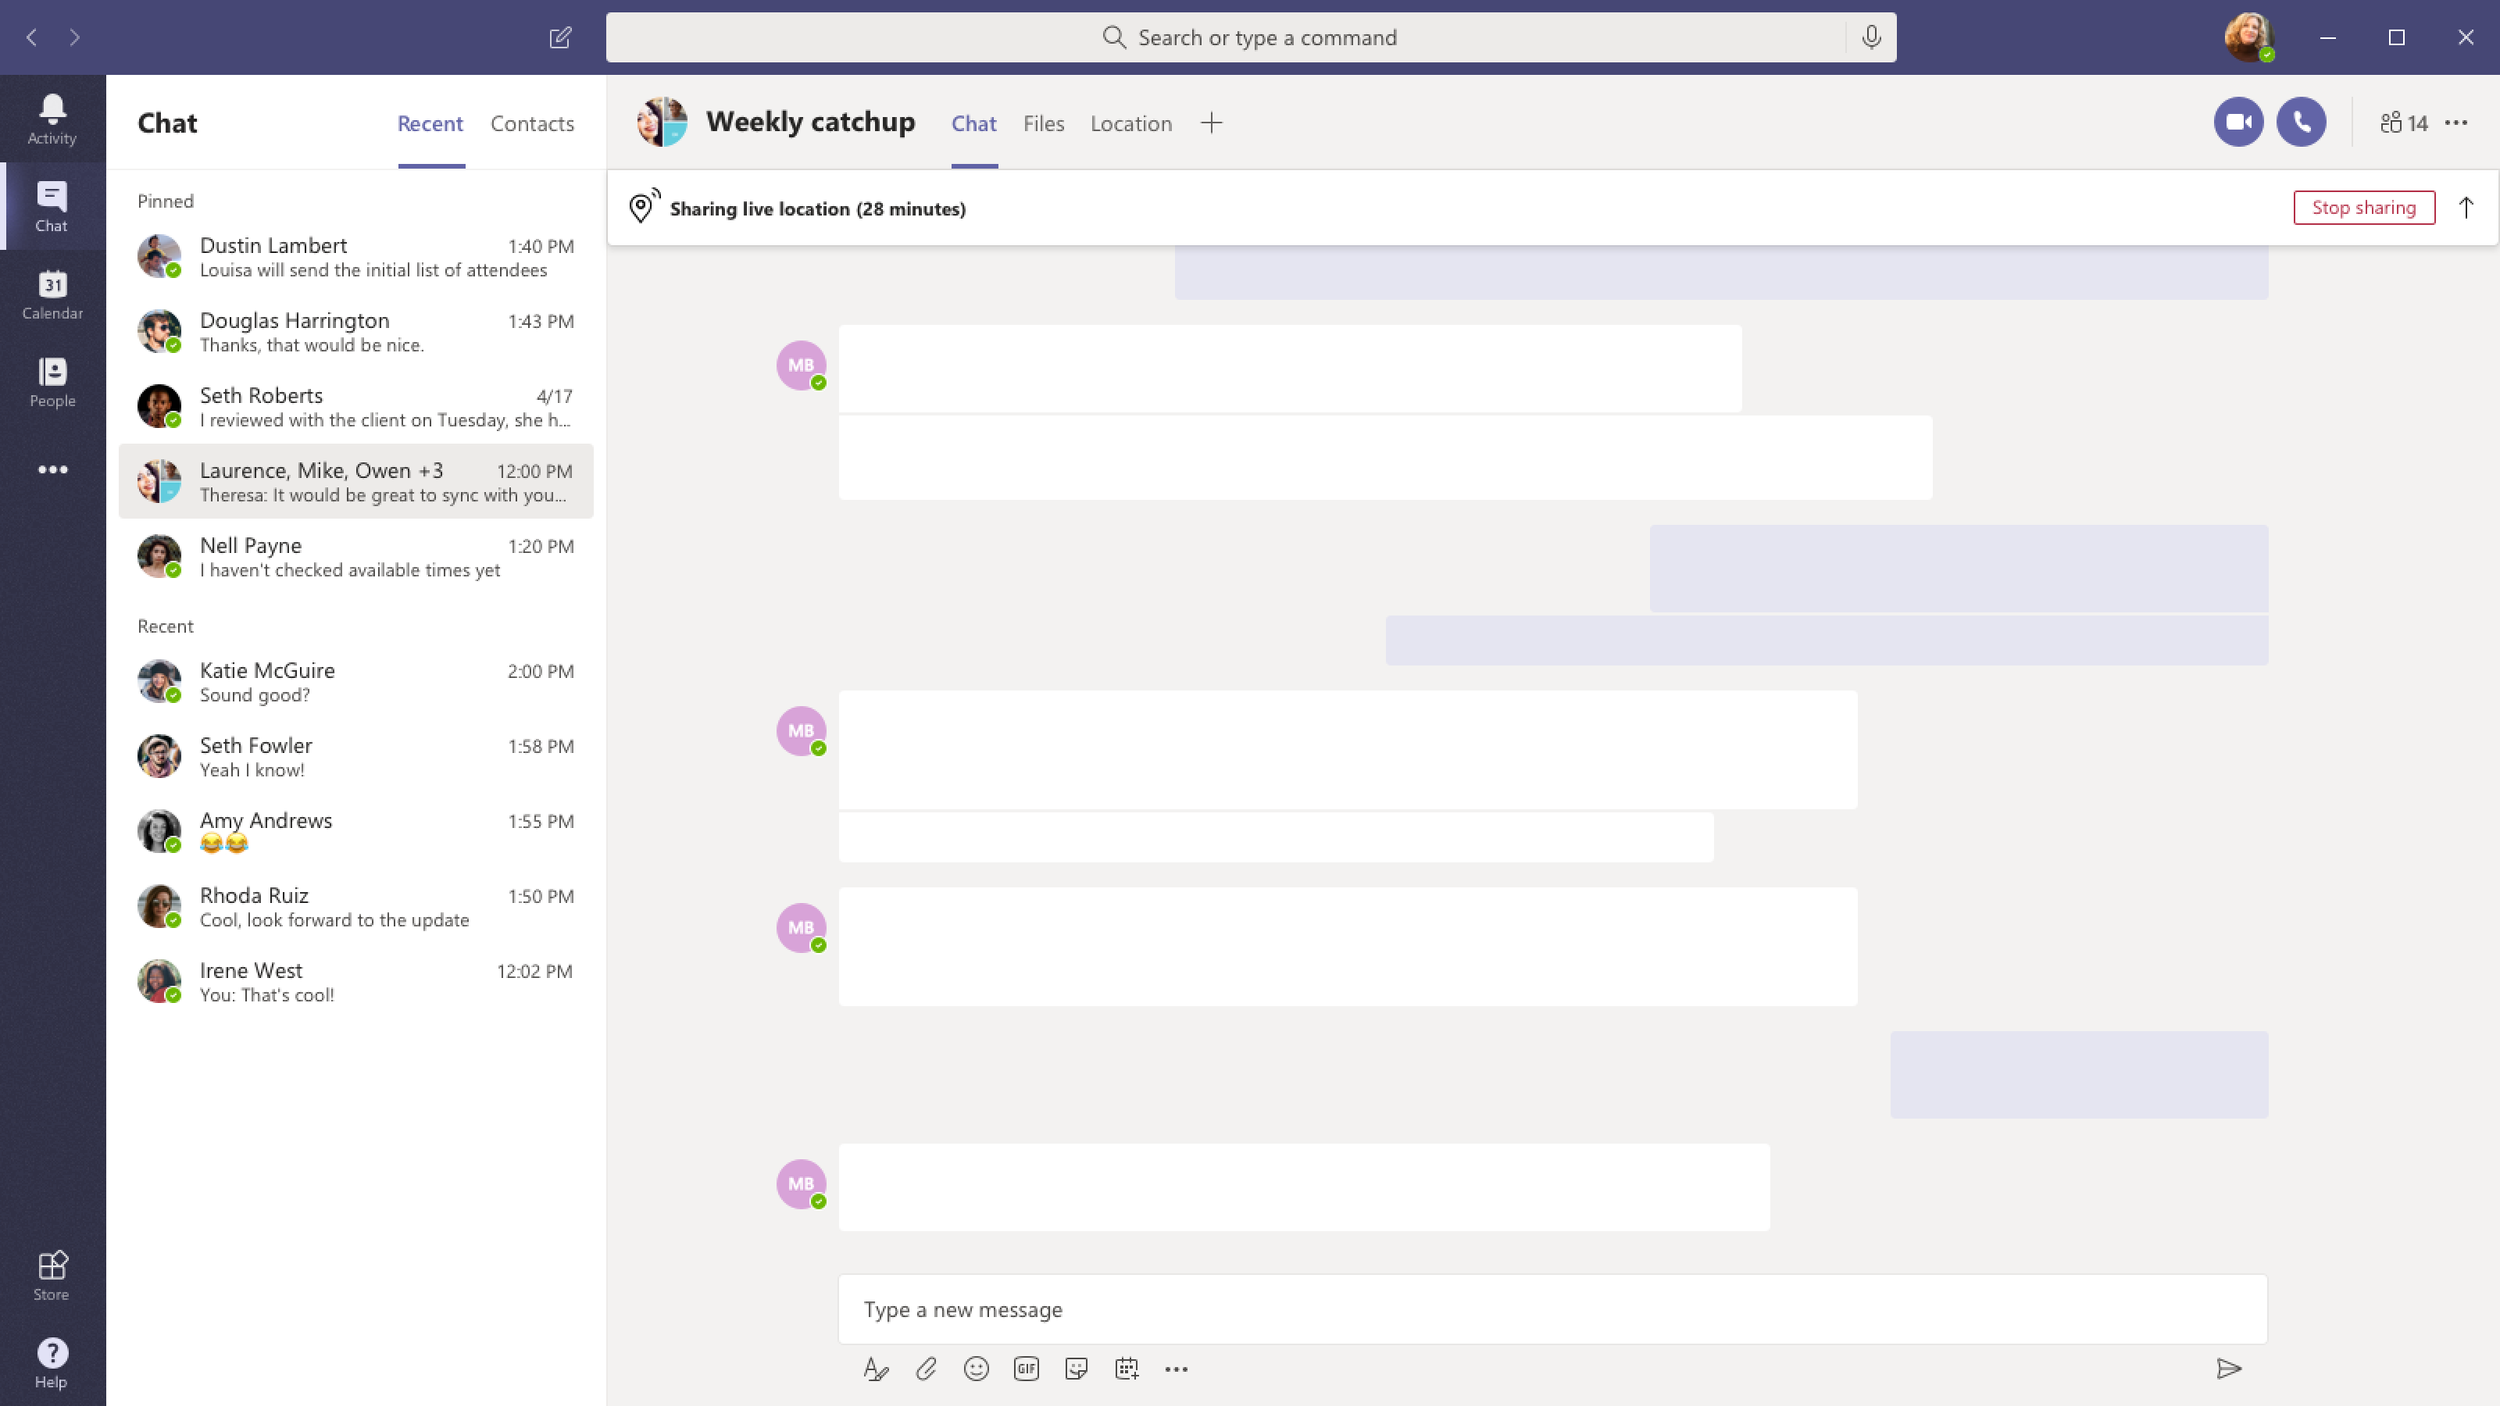
Task: Insert a GIF into the message
Action: coord(1026,1368)
